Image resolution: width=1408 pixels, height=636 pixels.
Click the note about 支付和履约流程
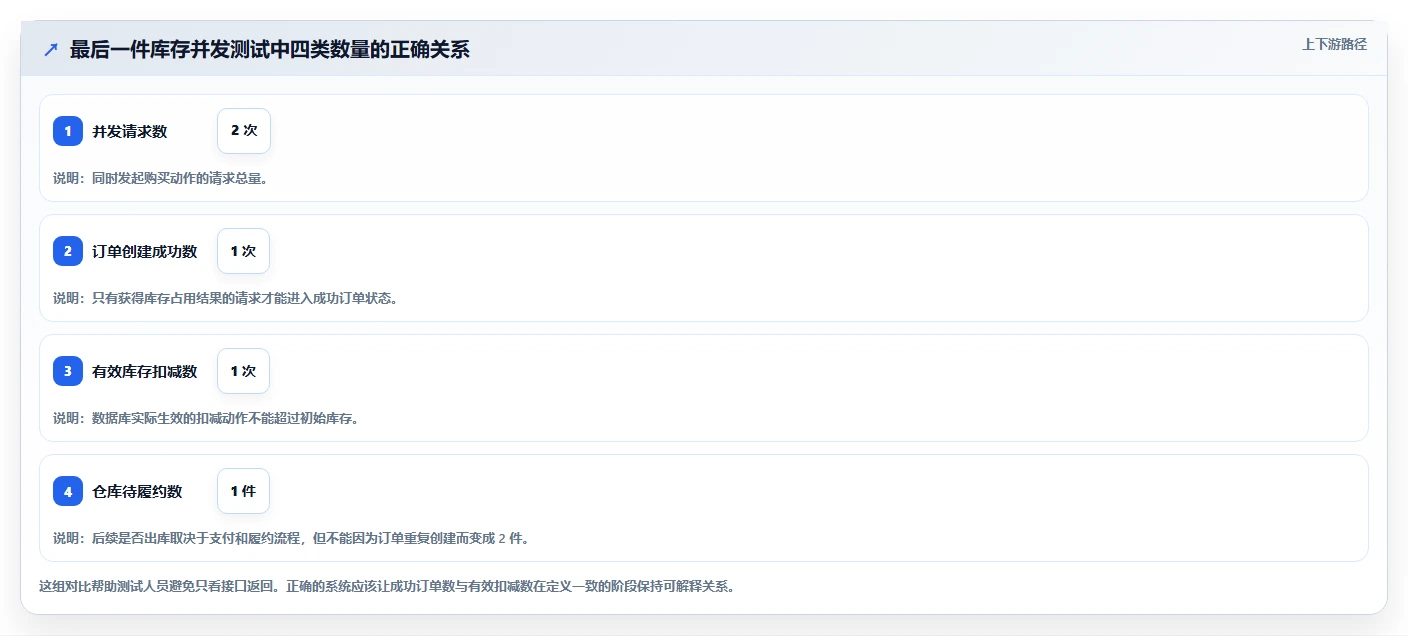(x=290, y=538)
